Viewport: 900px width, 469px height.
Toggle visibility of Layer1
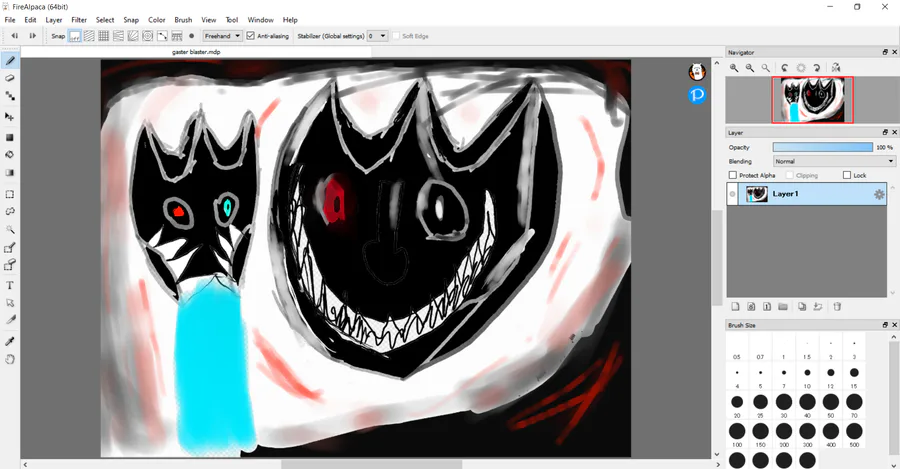coord(732,194)
